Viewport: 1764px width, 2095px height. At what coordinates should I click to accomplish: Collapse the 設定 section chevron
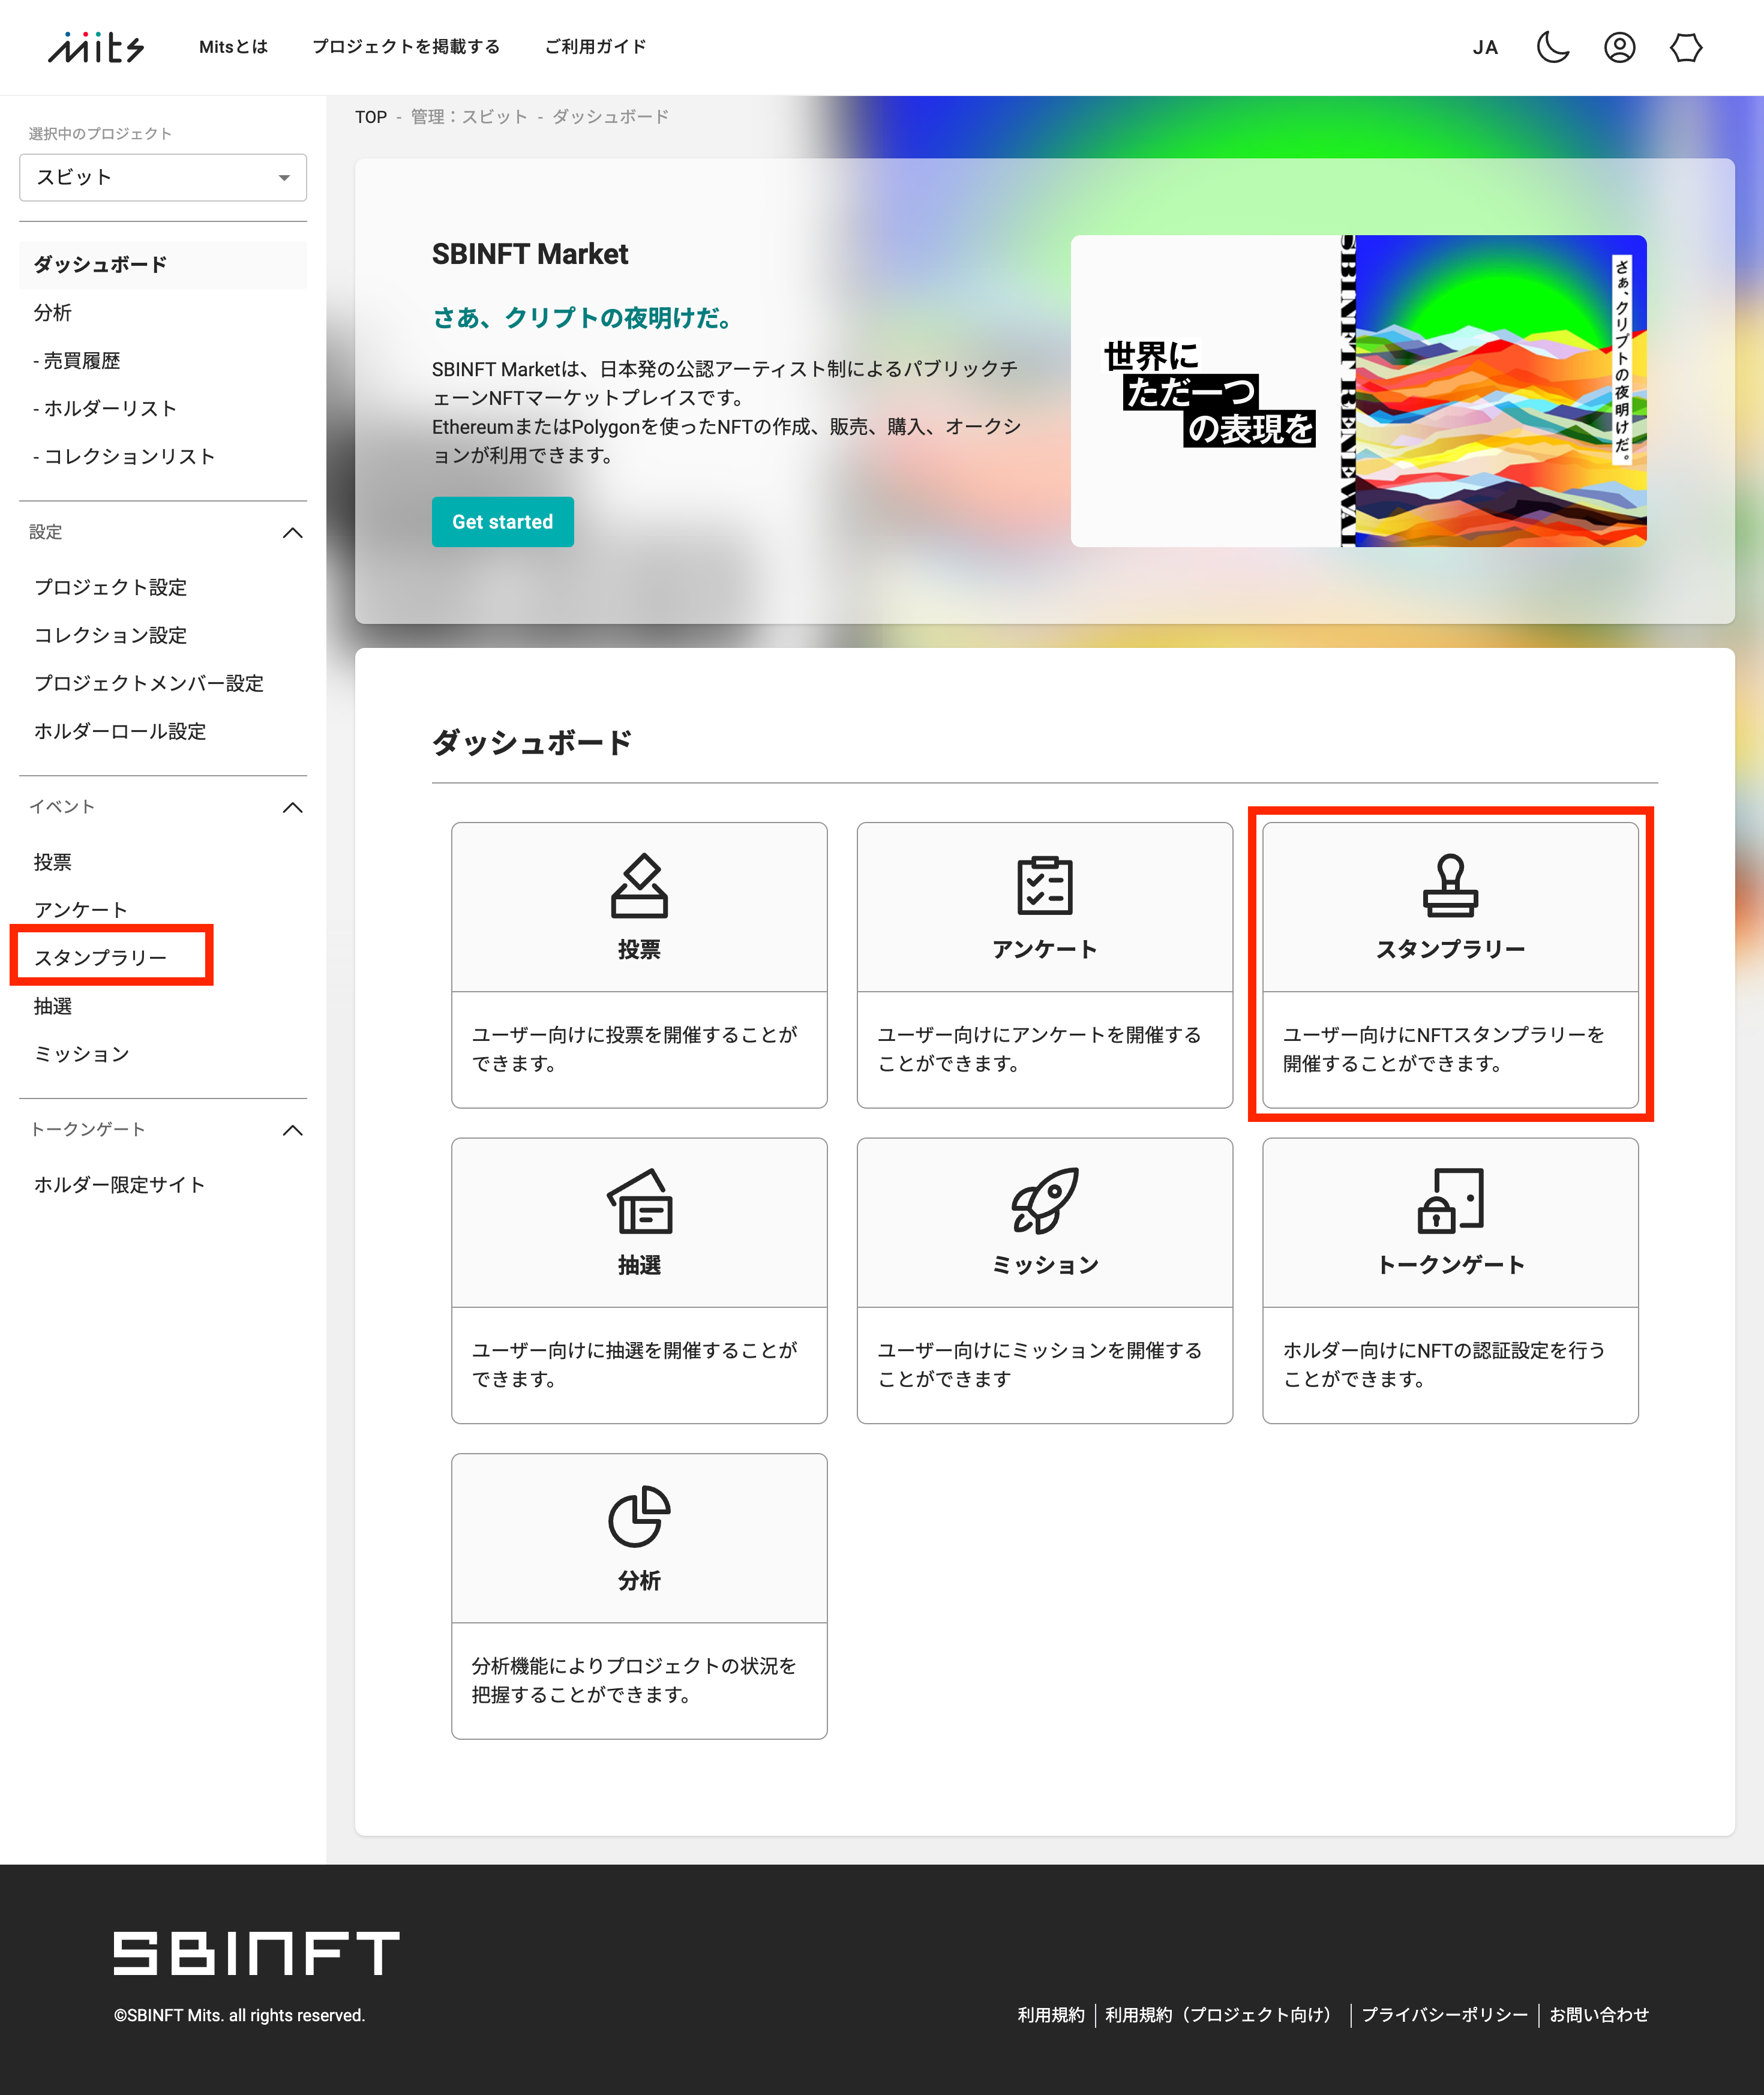point(292,533)
